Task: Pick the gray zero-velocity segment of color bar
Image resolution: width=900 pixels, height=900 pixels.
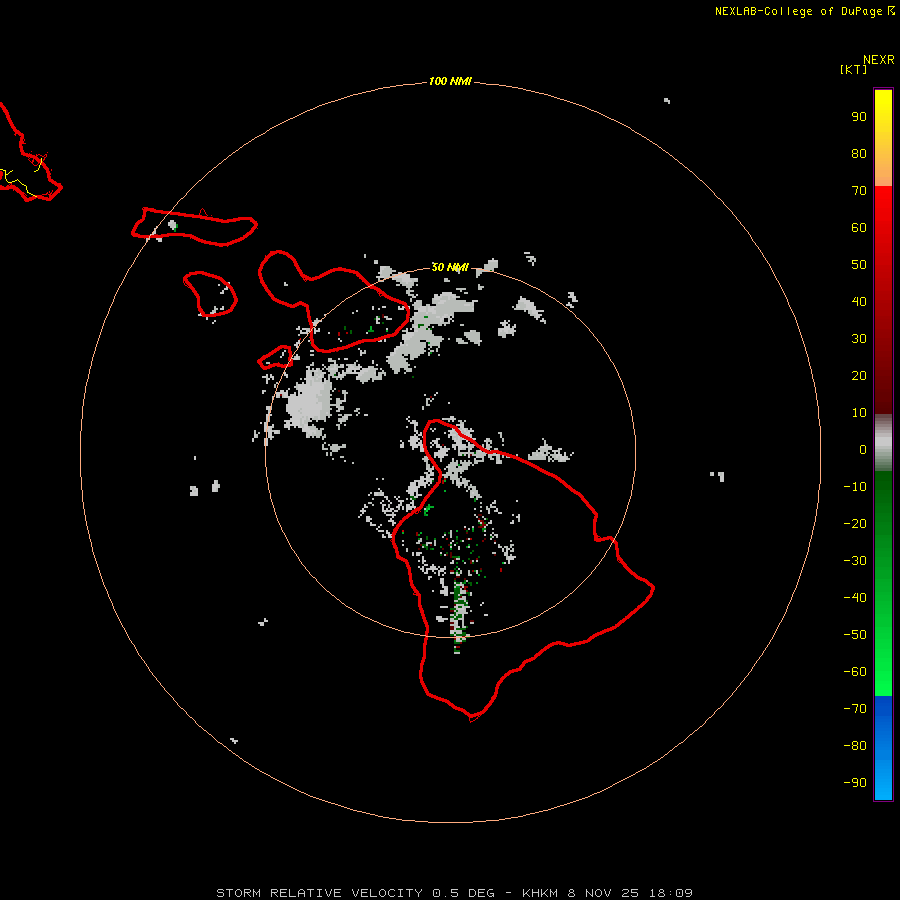Action: pyautogui.click(x=883, y=443)
